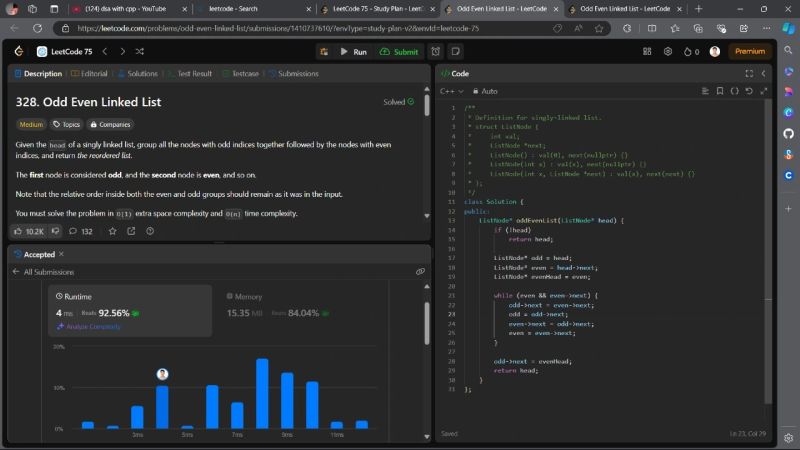Image resolution: width=800 pixels, height=450 pixels.
Task: Switch to the Solutions tab
Action: click(x=138, y=73)
